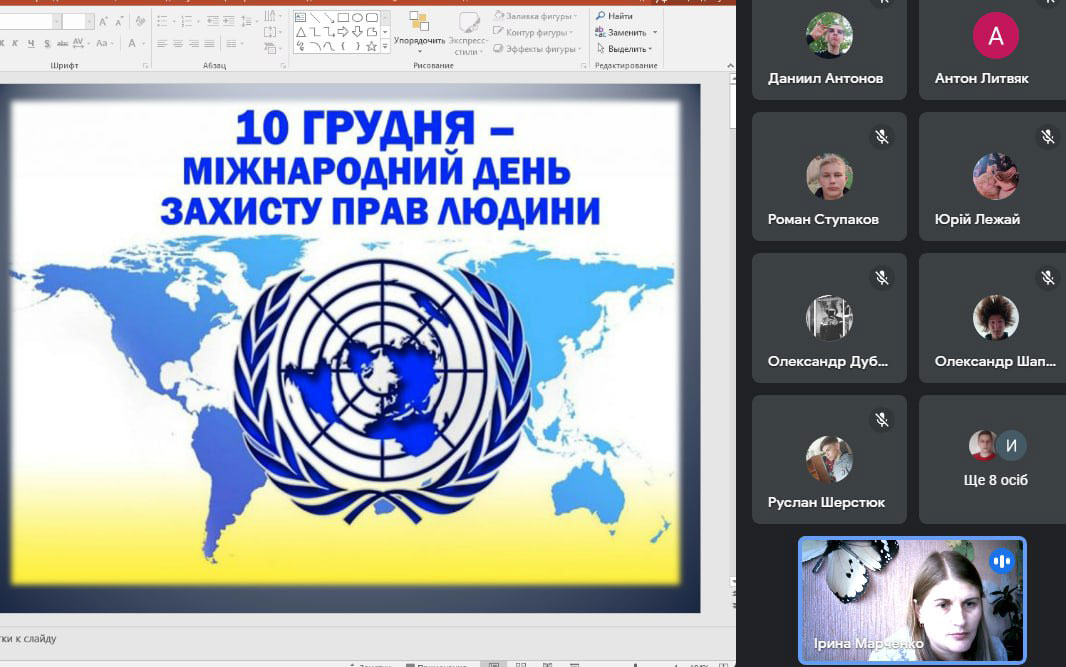Image resolution: width=1066 pixels, height=667 pixels.
Task: Expand the full shapes gallery
Action: click(x=385, y=46)
